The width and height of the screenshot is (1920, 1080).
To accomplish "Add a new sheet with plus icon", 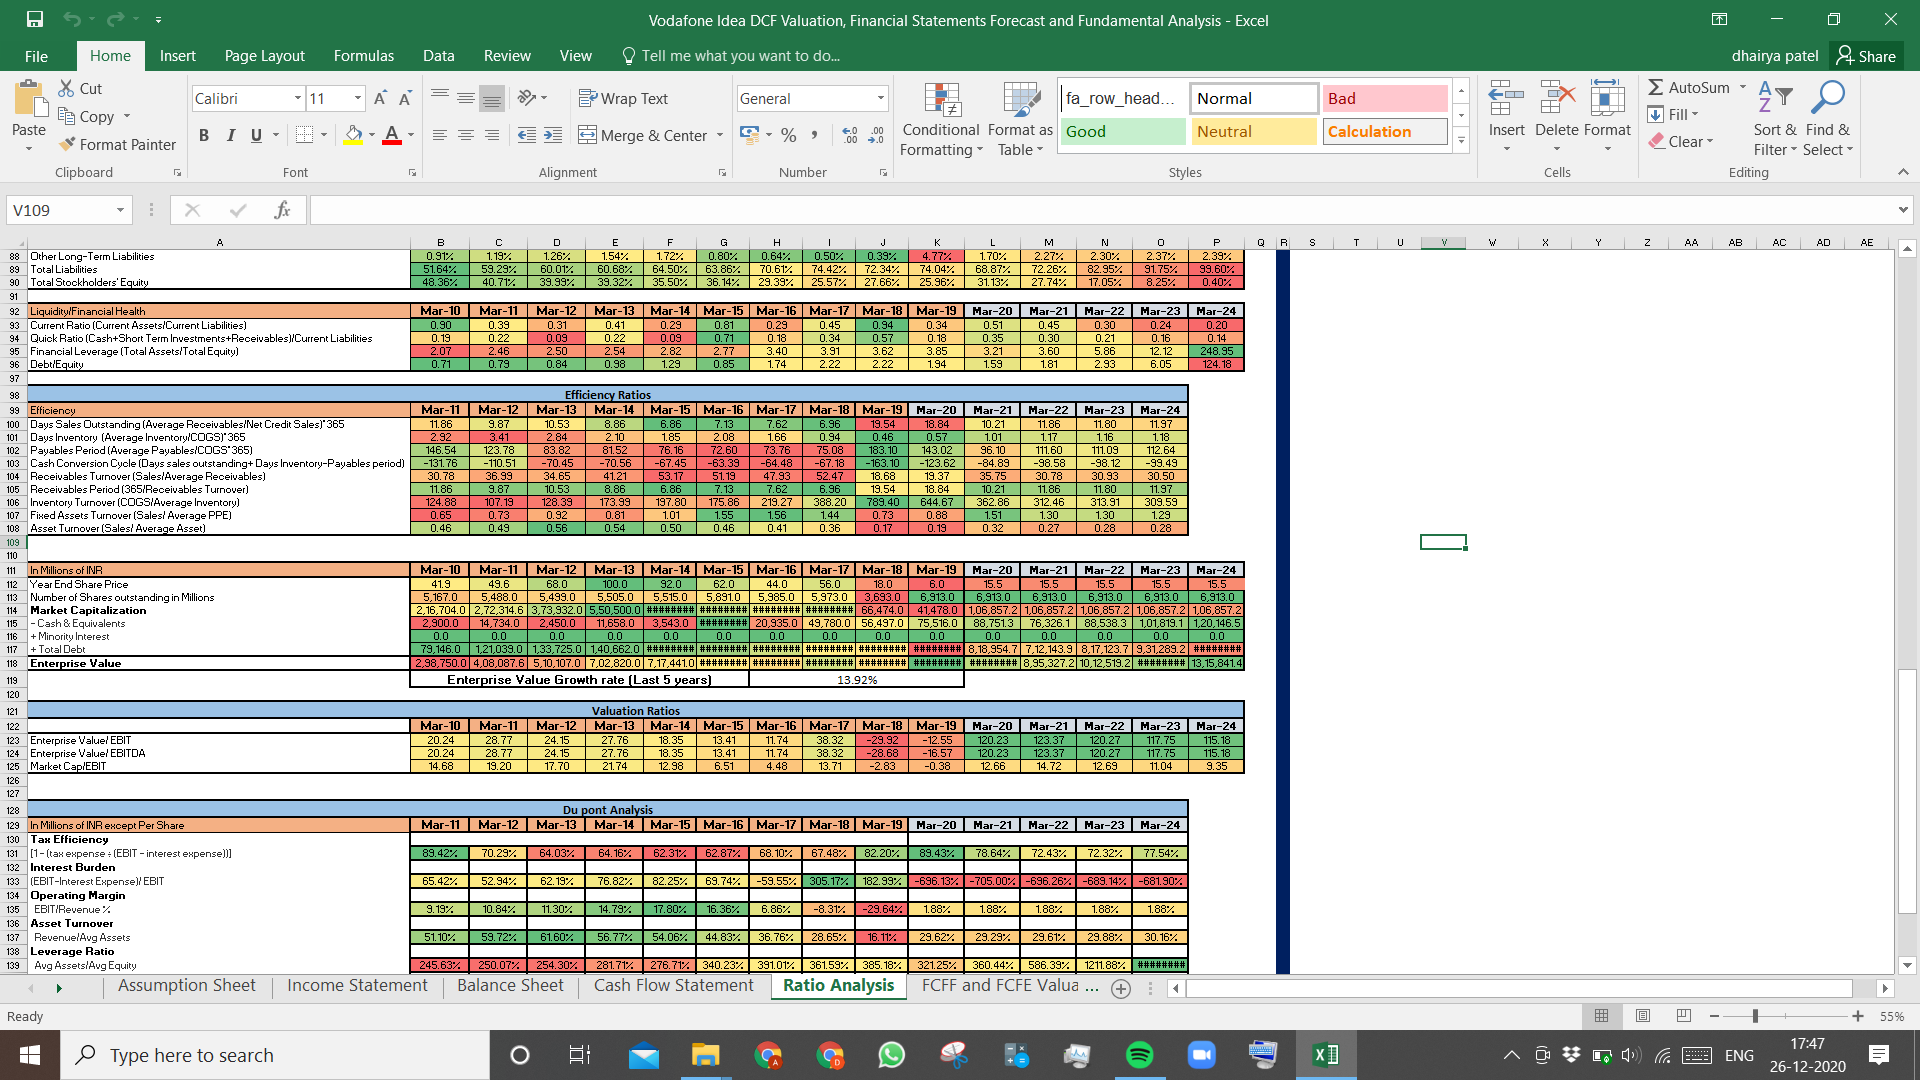I will 1121,988.
